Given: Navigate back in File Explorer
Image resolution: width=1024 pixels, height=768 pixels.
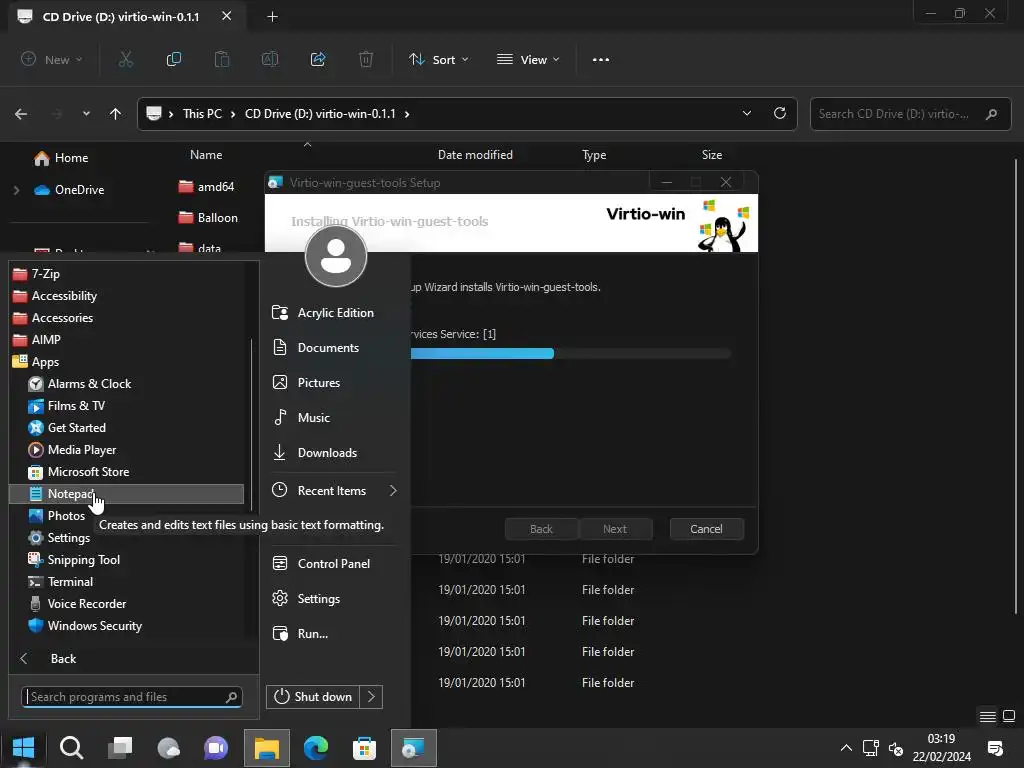Looking at the screenshot, I should [x=21, y=114].
